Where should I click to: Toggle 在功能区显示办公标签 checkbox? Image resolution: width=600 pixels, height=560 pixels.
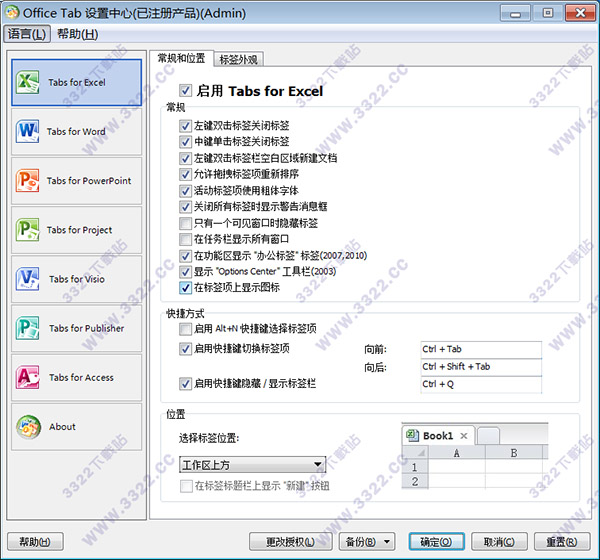point(185,256)
